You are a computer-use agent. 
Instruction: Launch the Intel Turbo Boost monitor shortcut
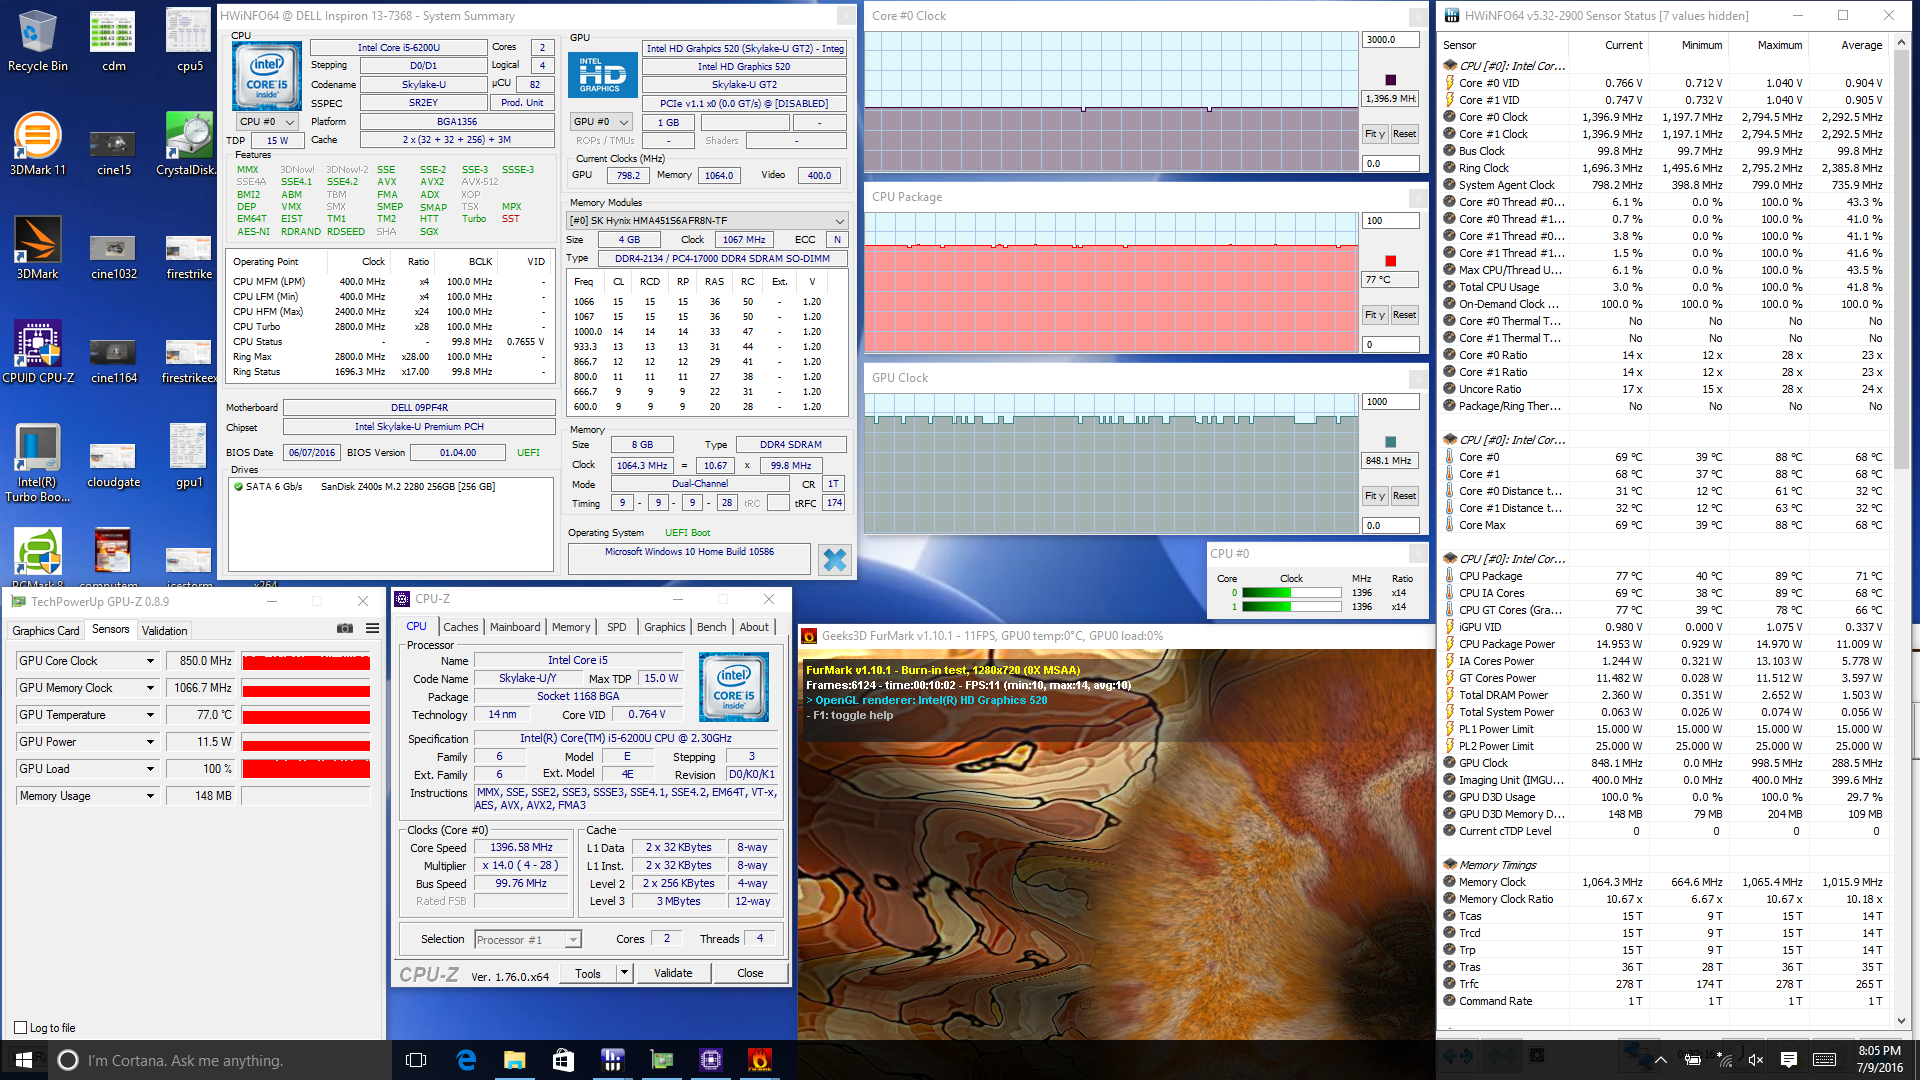(38, 462)
